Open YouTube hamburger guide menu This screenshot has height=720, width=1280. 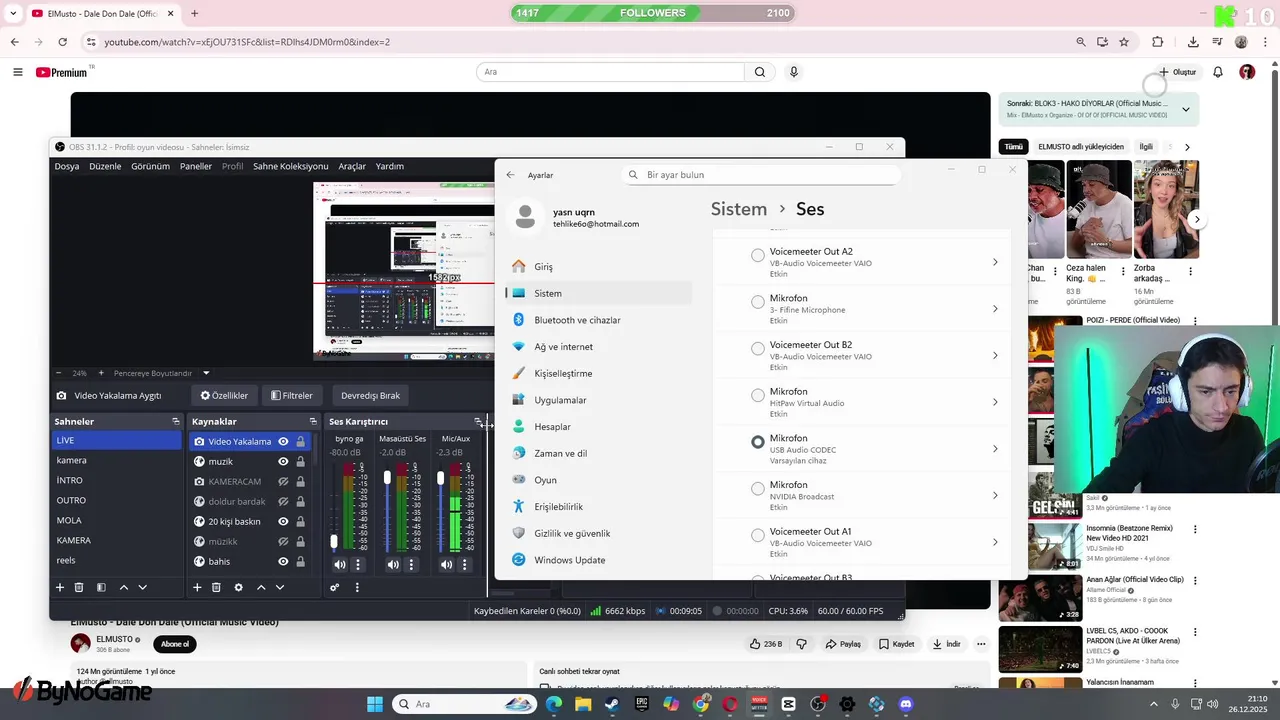click(17, 72)
